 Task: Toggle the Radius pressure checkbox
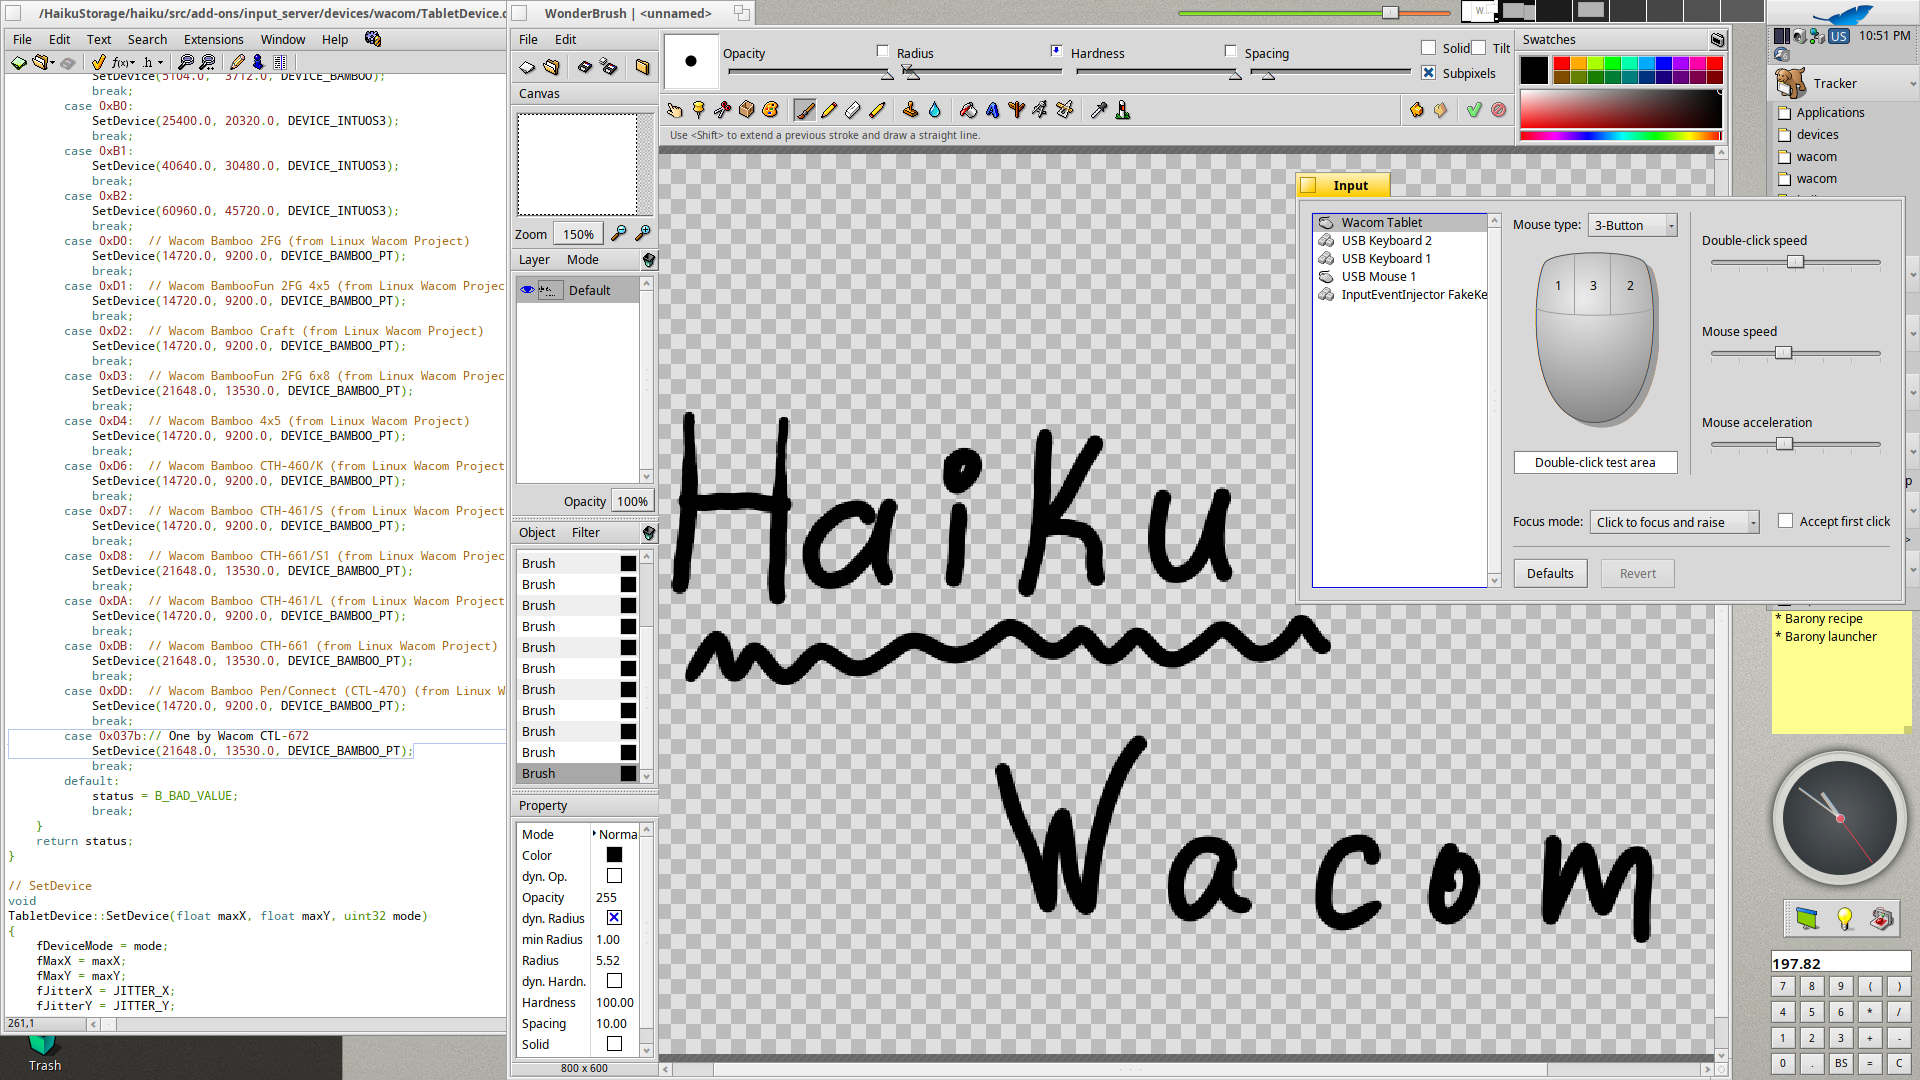[x=1056, y=51]
